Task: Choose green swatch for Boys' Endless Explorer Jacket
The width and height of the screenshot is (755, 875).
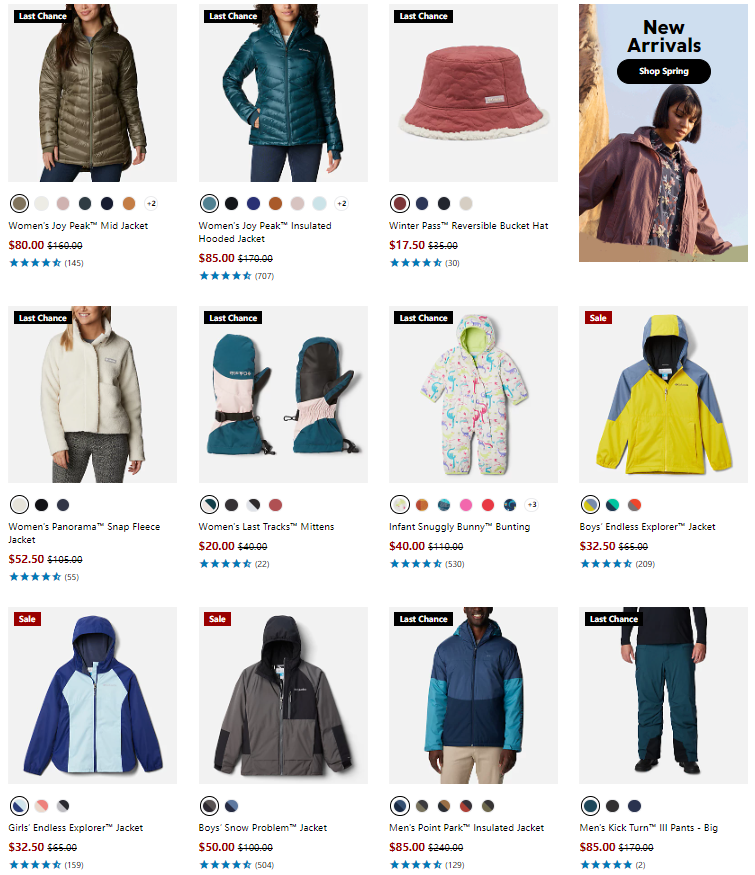Action: coord(612,504)
